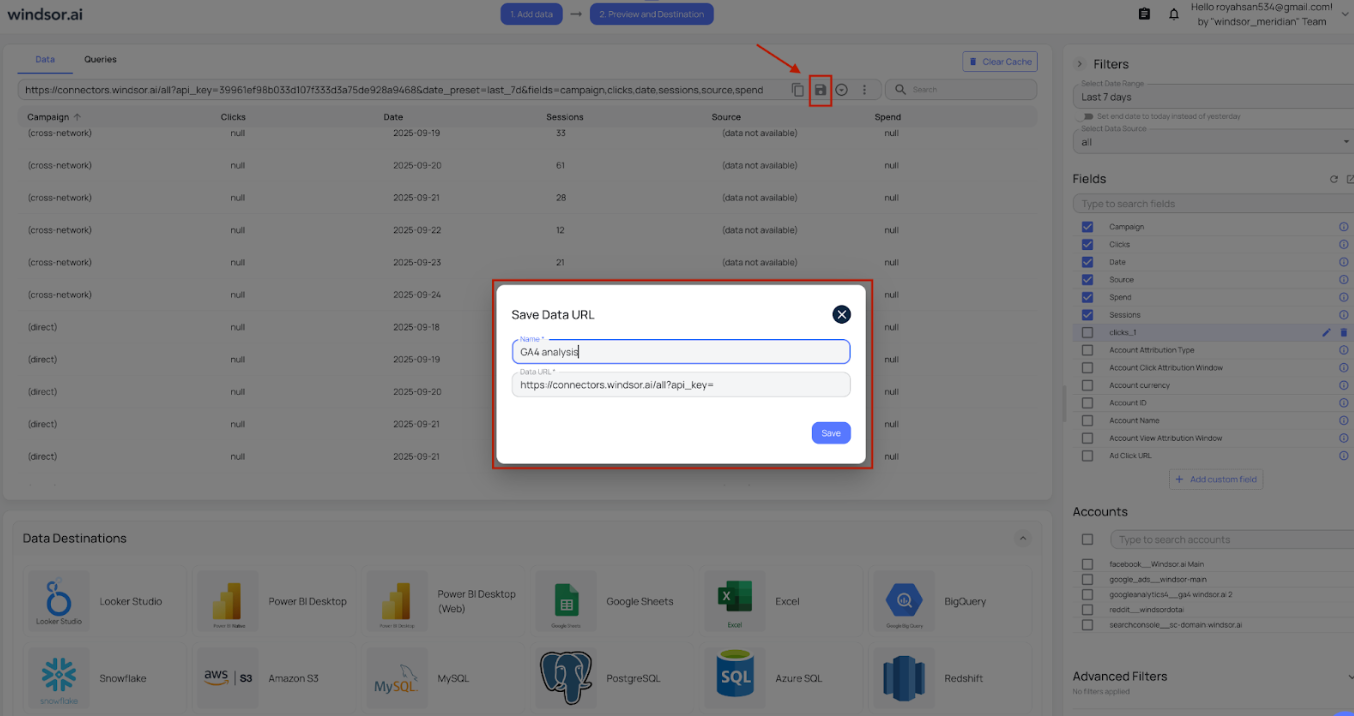Image resolution: width=1354 pixels, height=716 pixels.
Task: Switch to the Queries tab
Action: (101, 60)
